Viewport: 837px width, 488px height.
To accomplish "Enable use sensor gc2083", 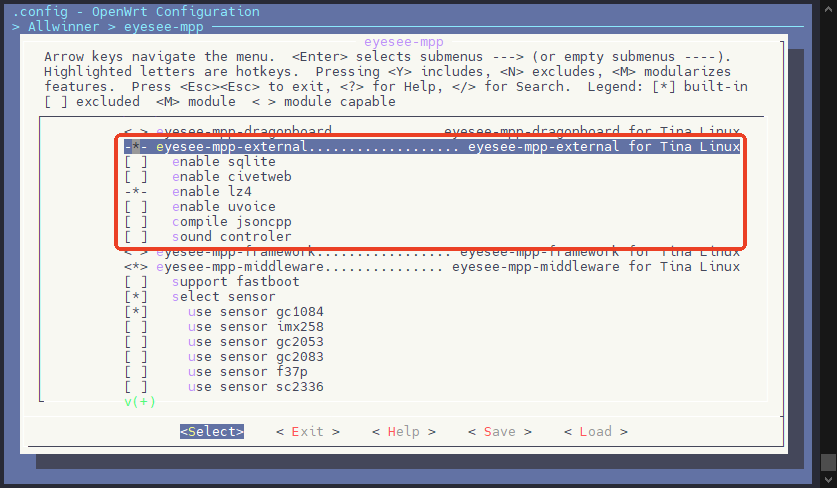I will pos(136,357).
